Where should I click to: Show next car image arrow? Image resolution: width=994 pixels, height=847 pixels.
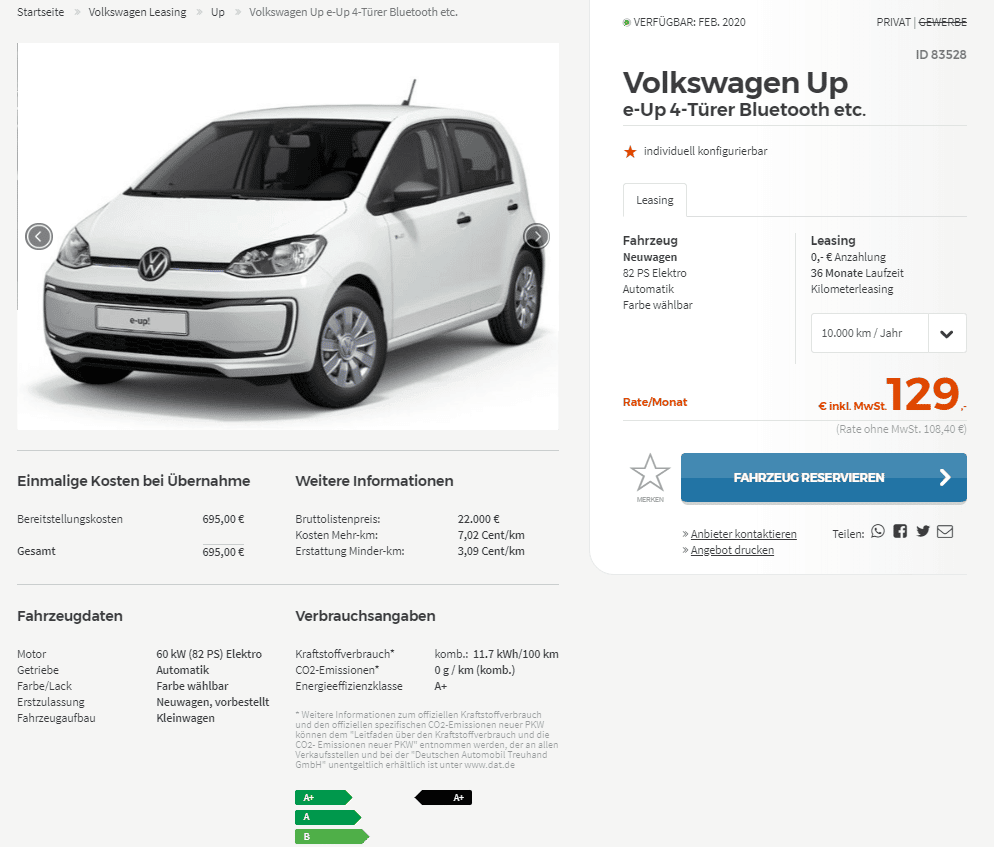point(537,236)
